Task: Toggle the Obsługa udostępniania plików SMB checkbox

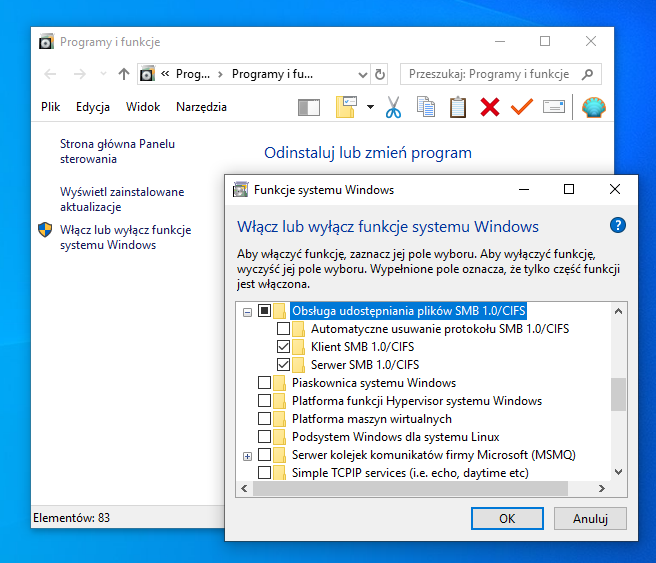Action: coord(264,310)
